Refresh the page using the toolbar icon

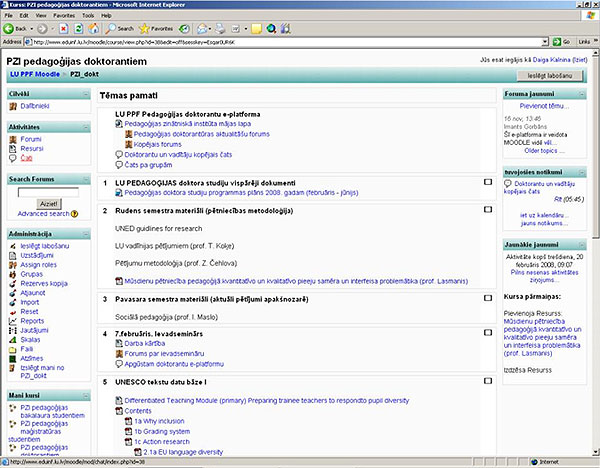78,29
